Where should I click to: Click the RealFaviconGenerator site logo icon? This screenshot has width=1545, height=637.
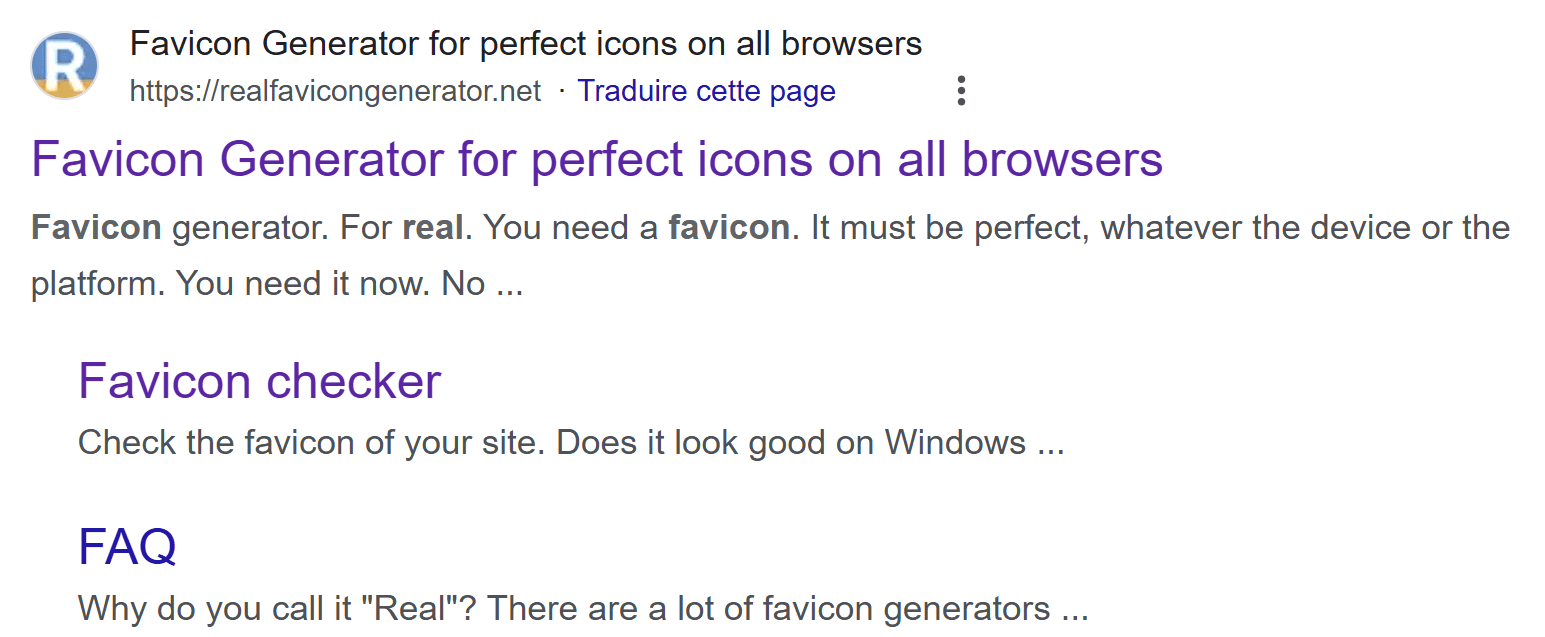(64, 64)
